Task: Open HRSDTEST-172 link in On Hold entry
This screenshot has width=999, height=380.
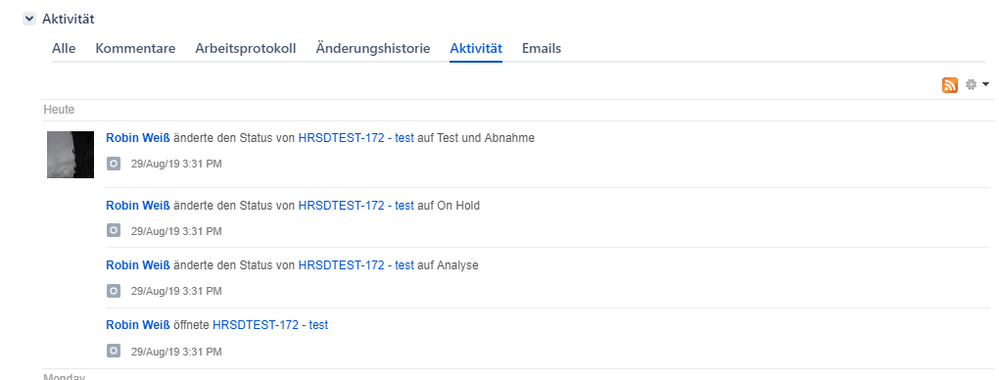Action: pyautogui.click(x=356, y=205)
